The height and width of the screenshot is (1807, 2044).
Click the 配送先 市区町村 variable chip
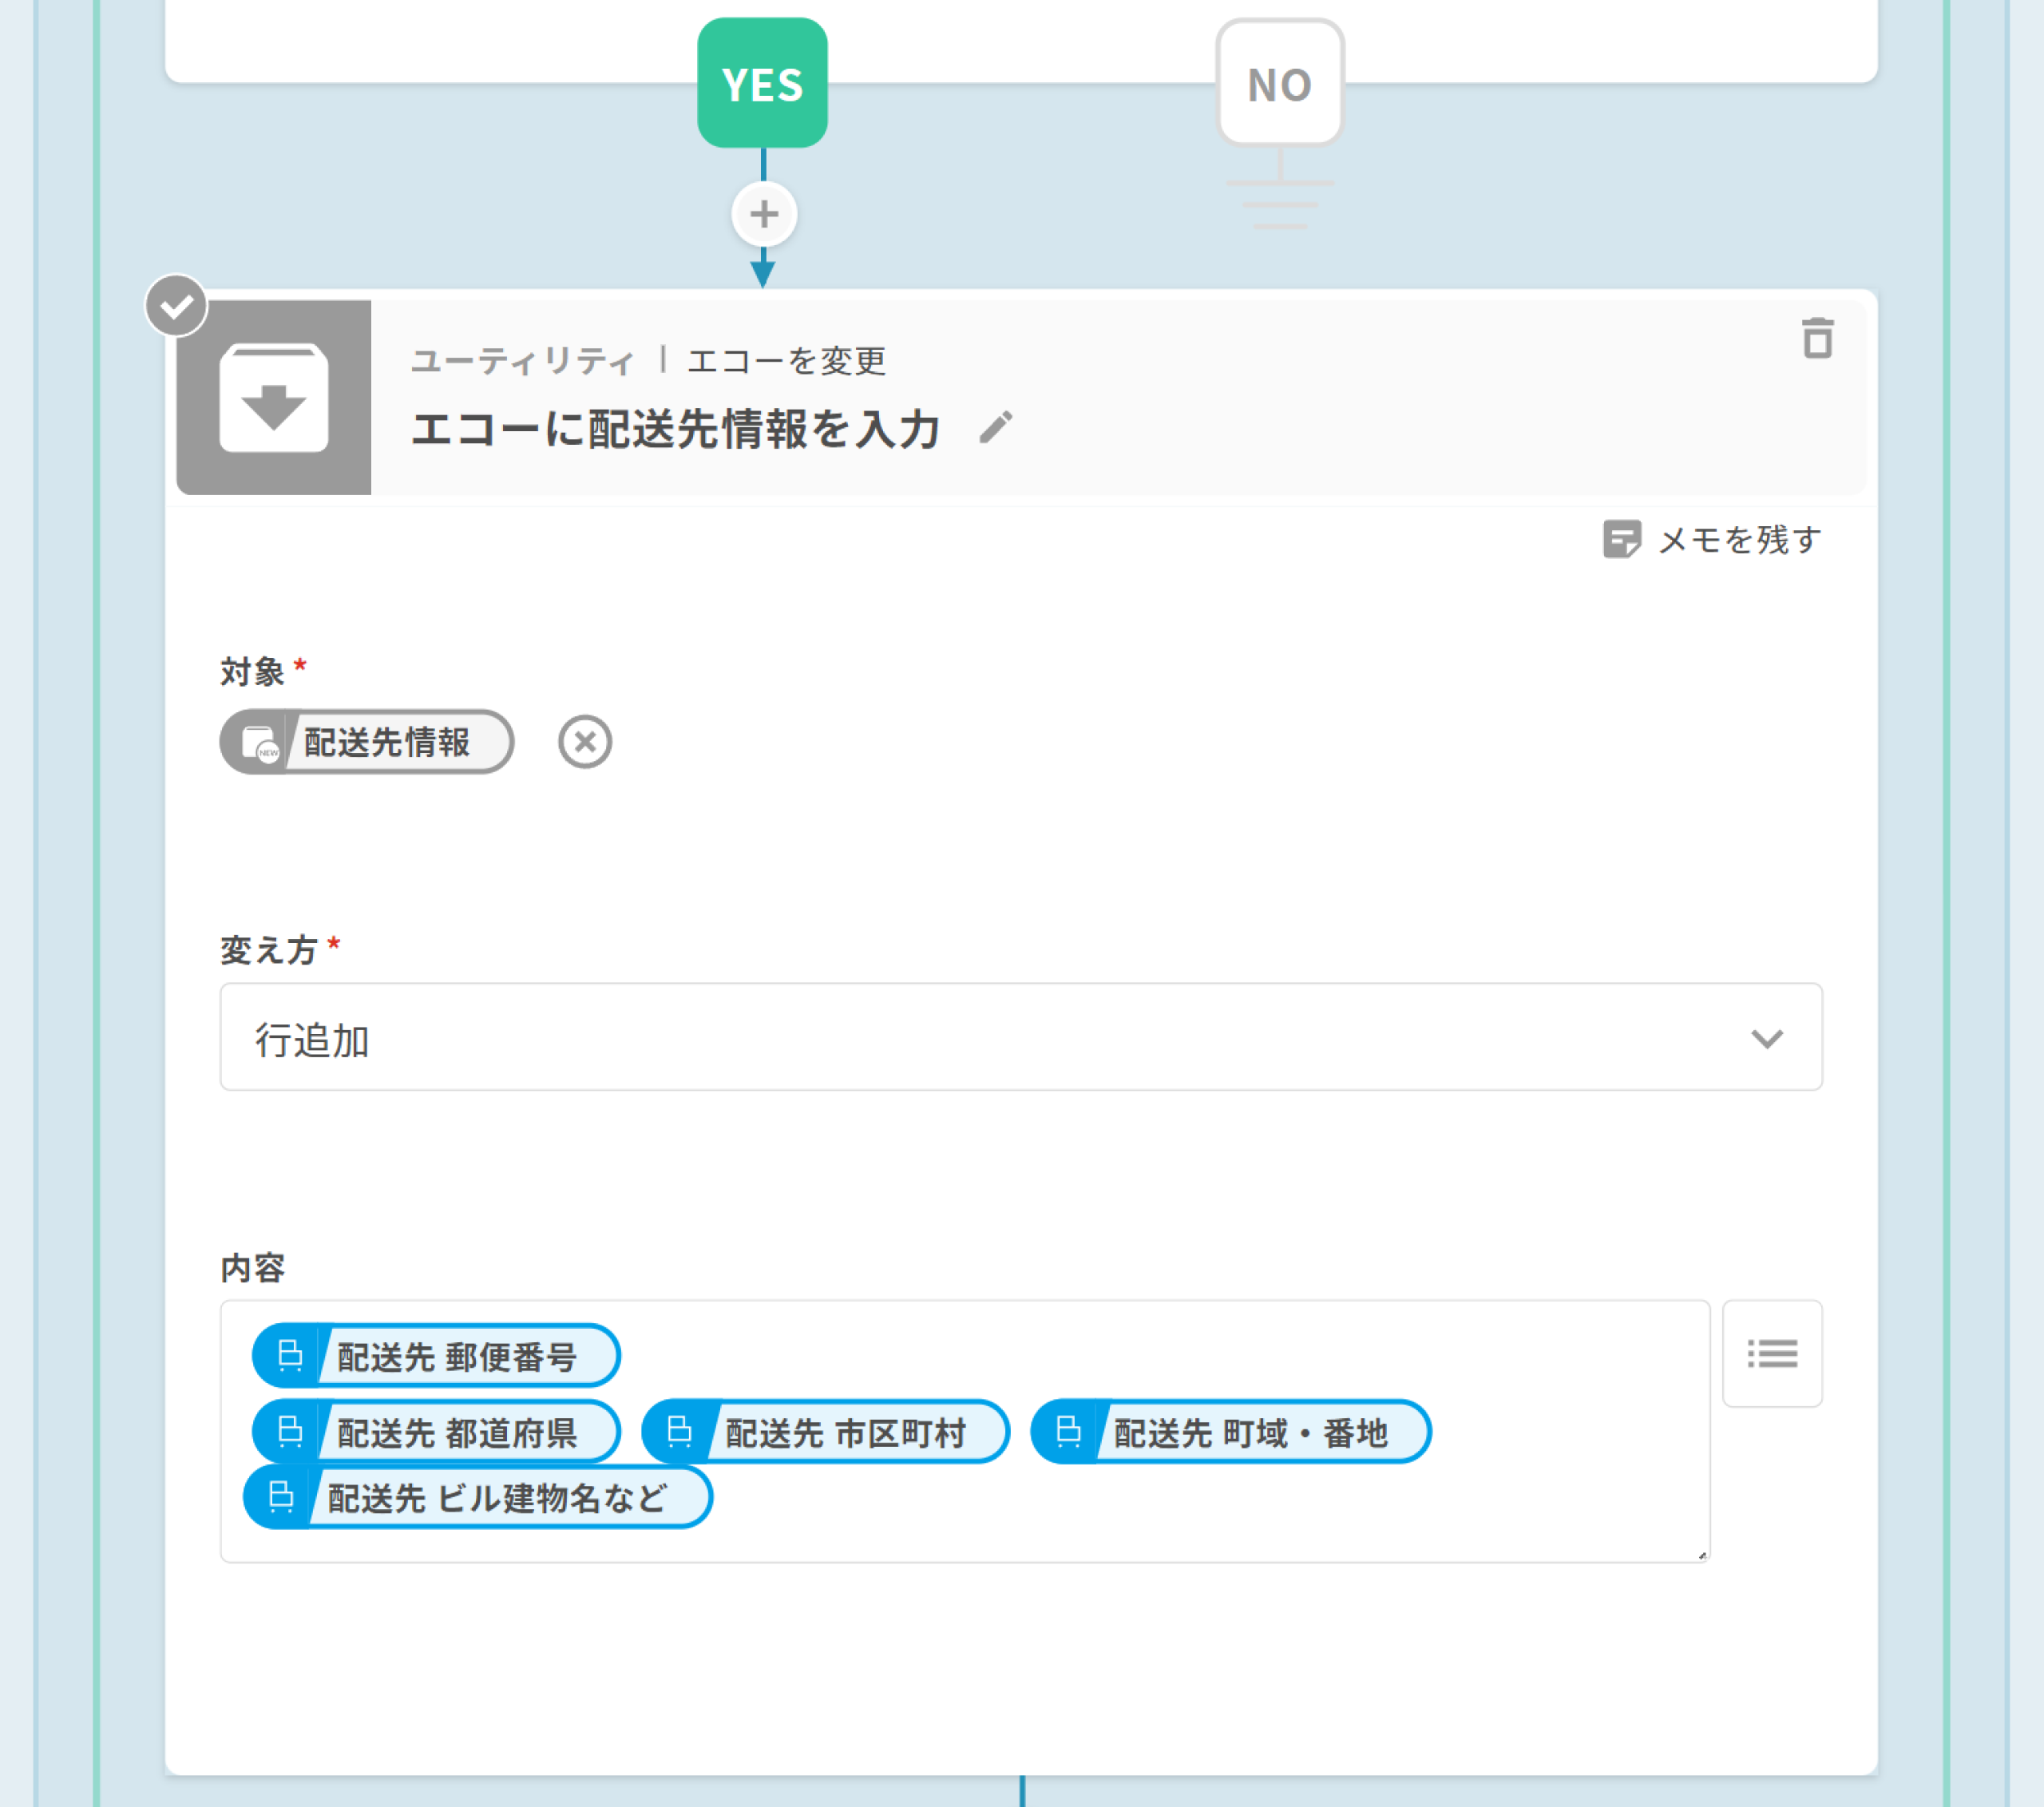tap(825, 1432)
